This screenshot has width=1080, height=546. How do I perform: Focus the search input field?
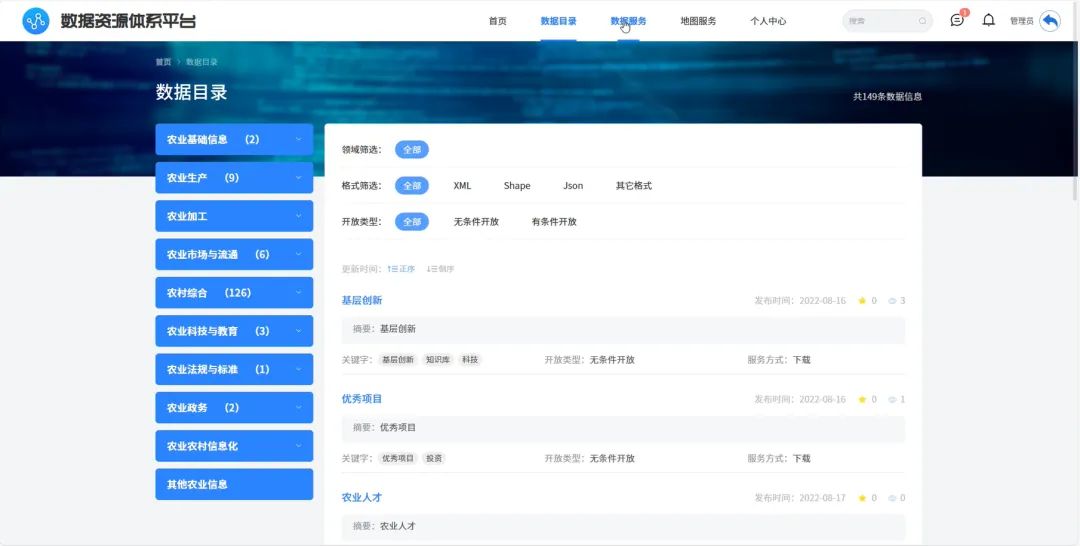pos(880,21)
